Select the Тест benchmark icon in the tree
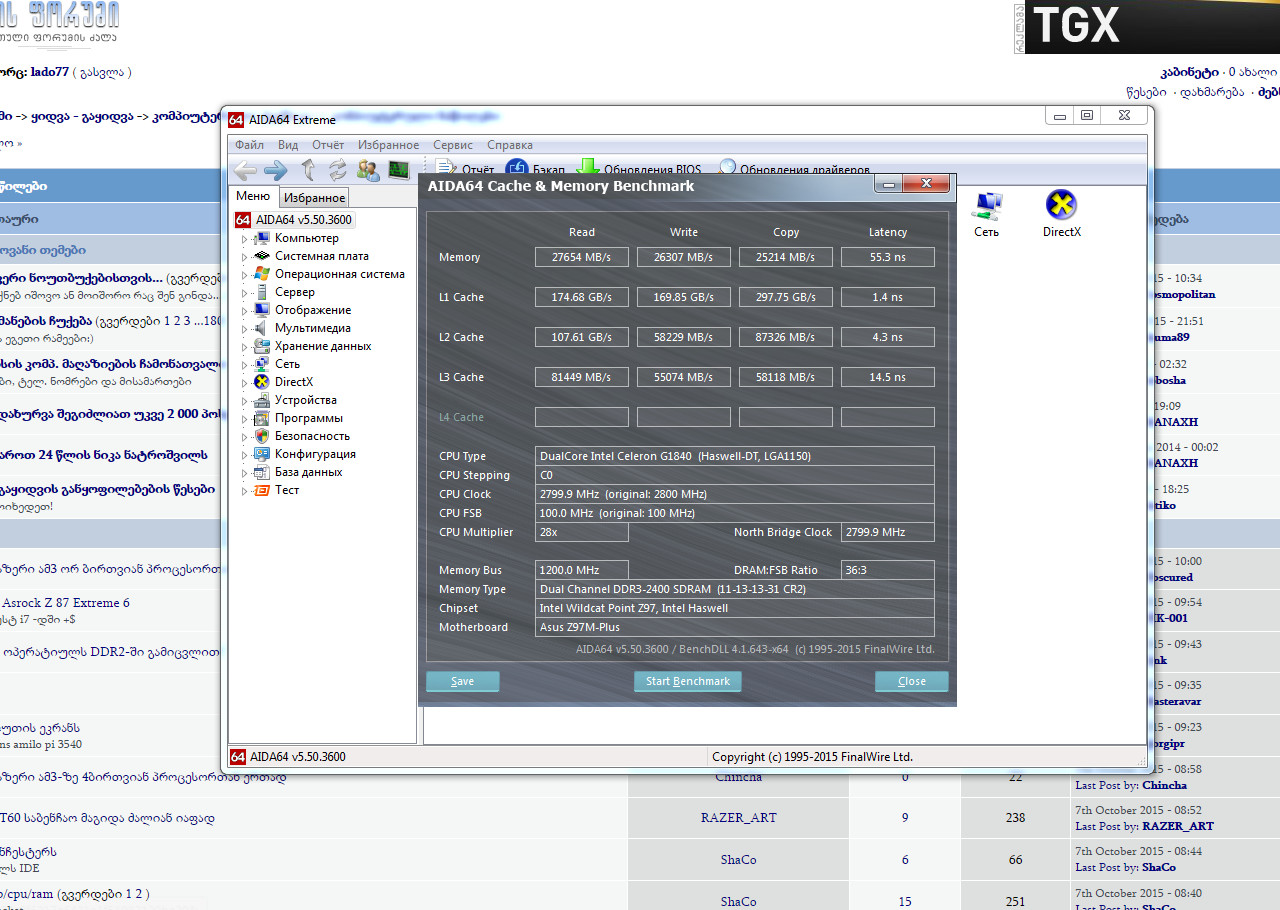Viewport: 1280px width, 910px height. [x=263, y=490]
